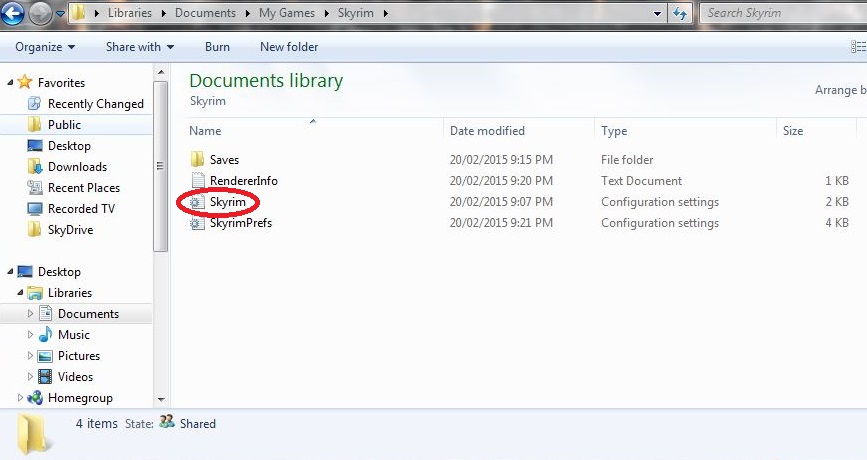867x460 pixels.
Task: Open the address bar history dropdown
Action: click(657, 13)
